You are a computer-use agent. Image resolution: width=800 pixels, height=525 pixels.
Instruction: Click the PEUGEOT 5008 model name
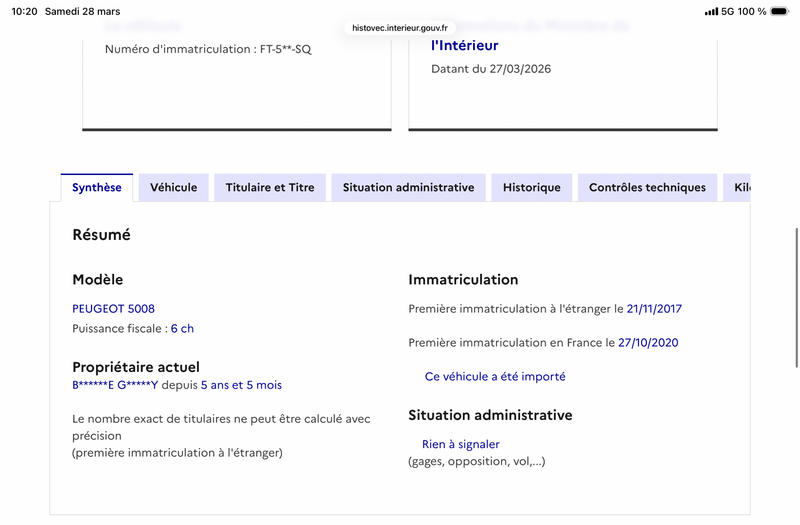coord(113,308)
